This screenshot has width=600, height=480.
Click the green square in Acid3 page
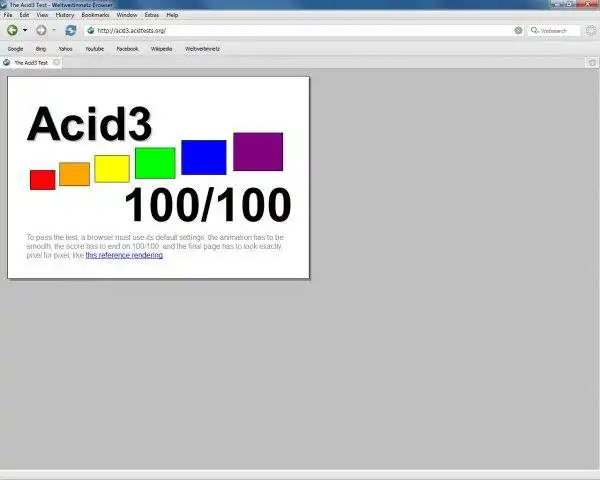tap(155, 163)
